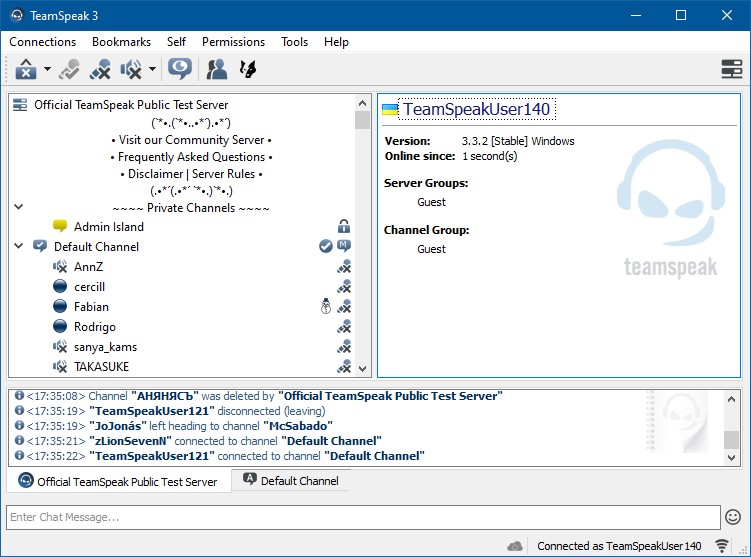Viewport: 751px width, 557px height.
Task: Click the Connect/Disconnect server toolbar icon
Action: tap(26, 69)
